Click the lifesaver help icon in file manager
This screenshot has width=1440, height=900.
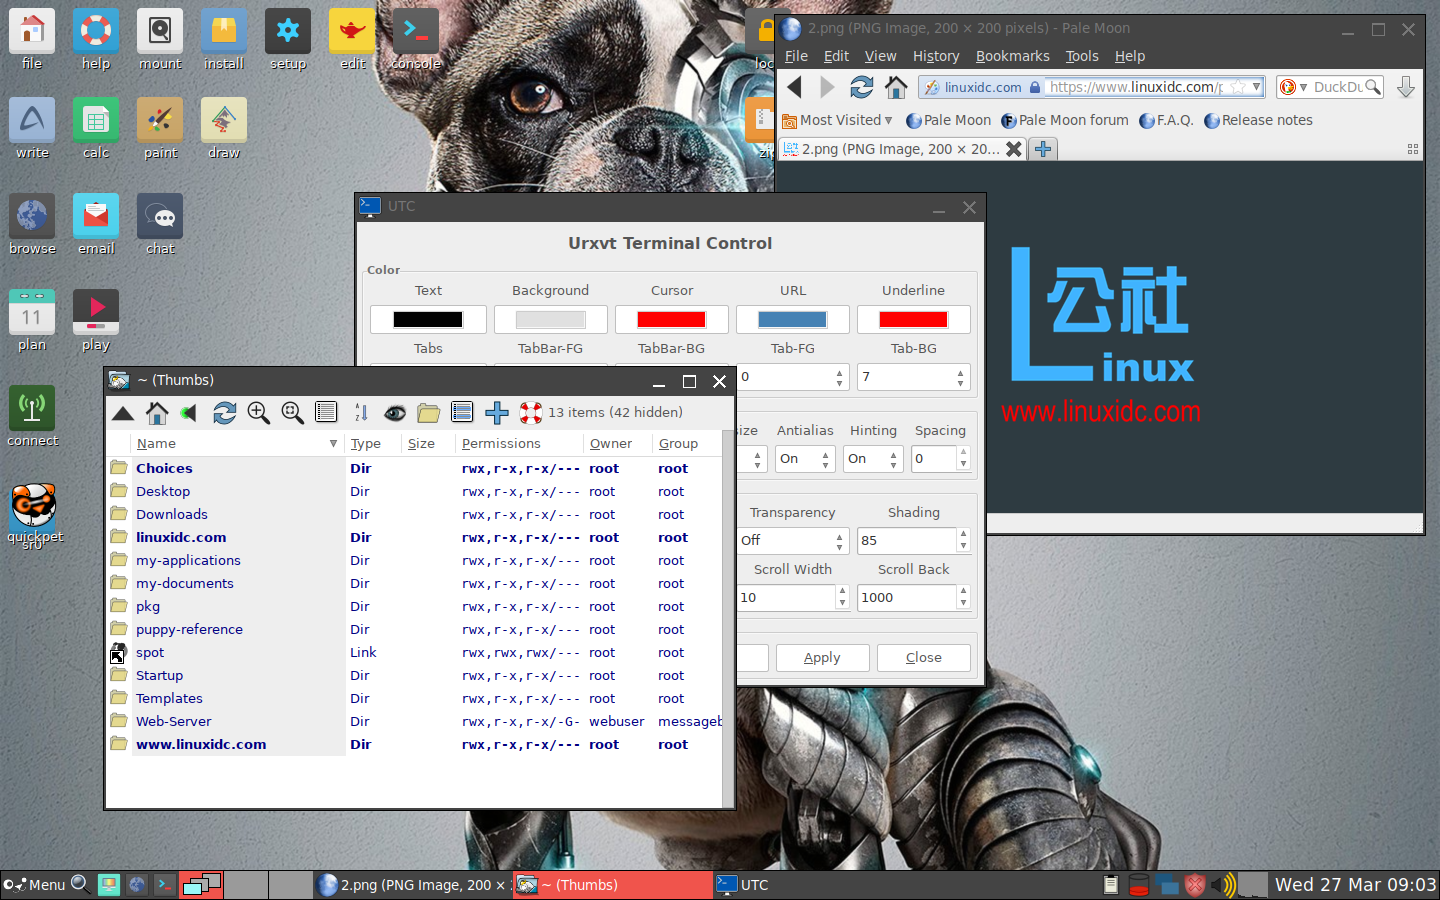[x=529, y=412]
